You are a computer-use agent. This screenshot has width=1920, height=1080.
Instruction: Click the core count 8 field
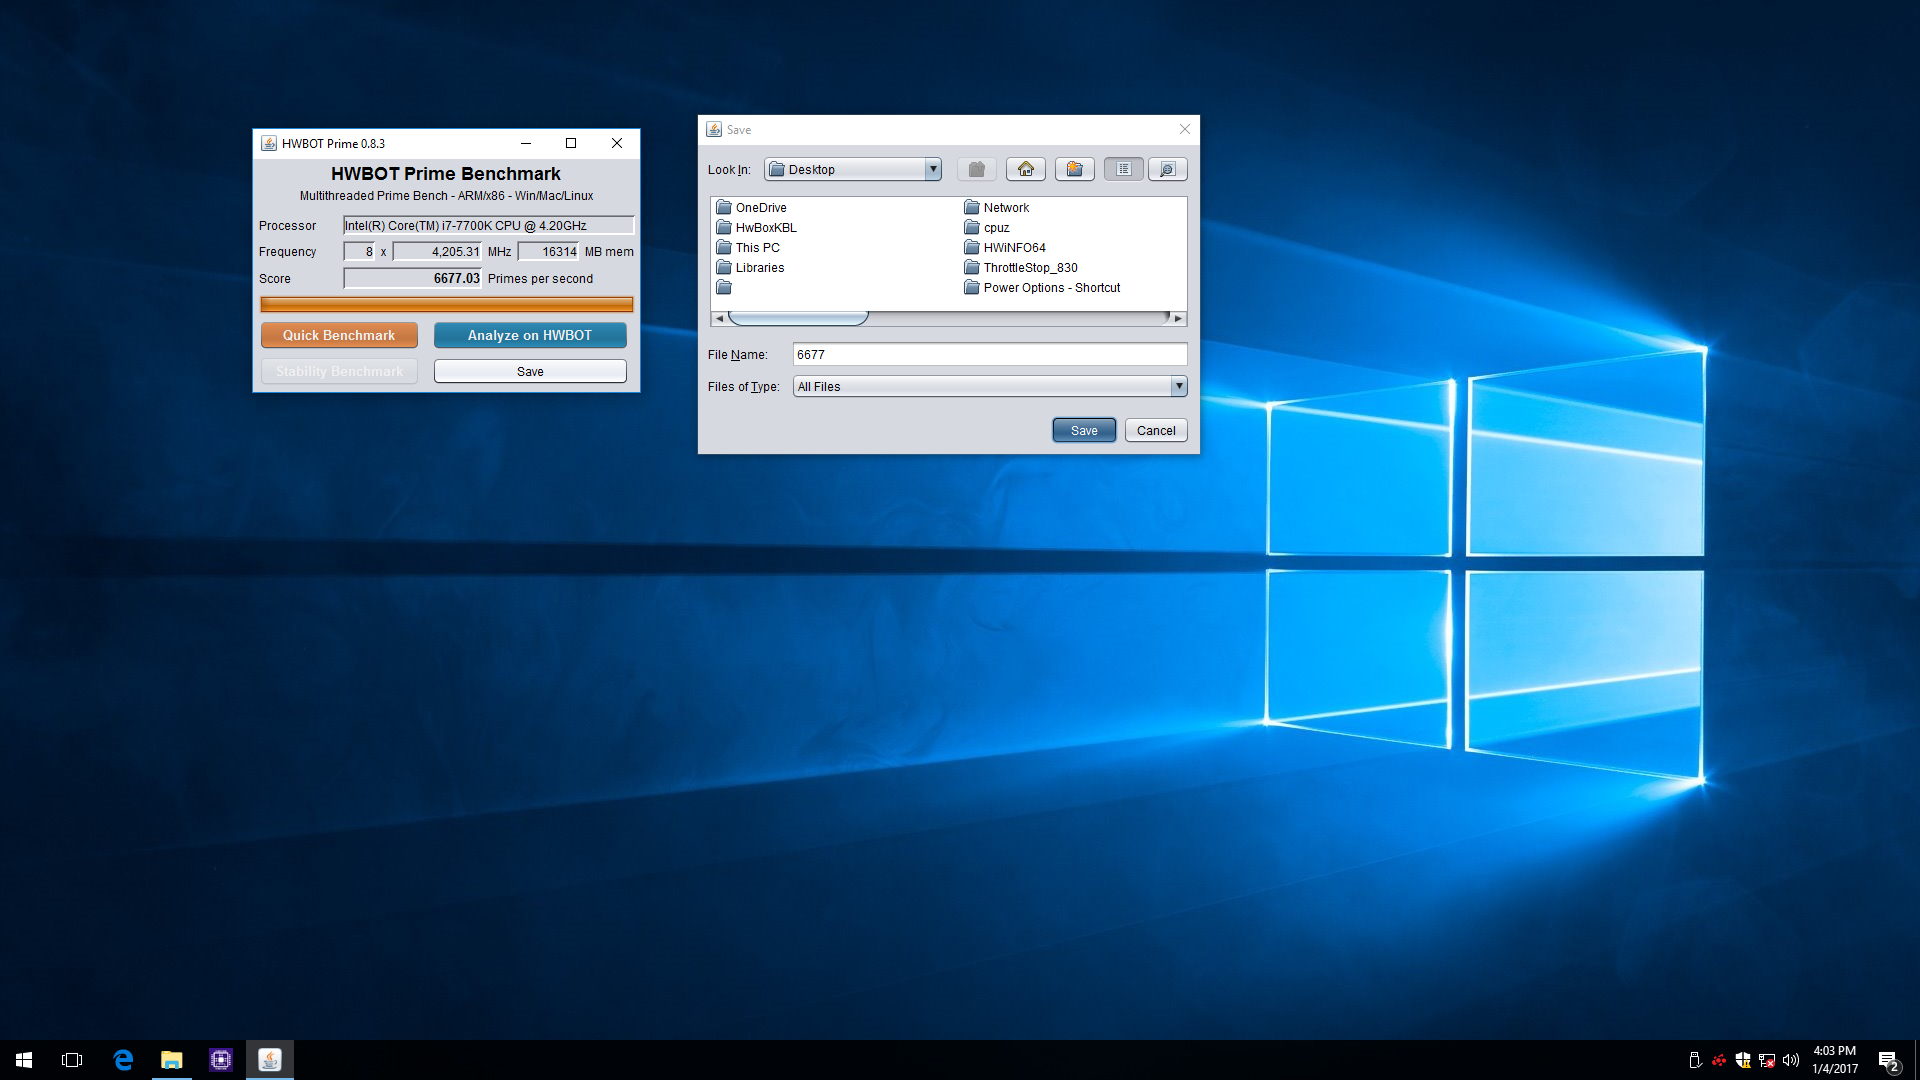pos(359,251)
